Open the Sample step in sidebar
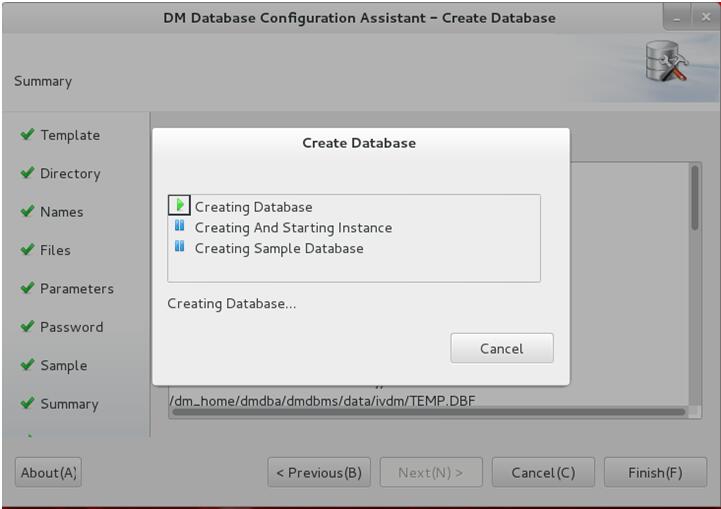Viewport: 721px width, 509px height. [x=63, y=366]
